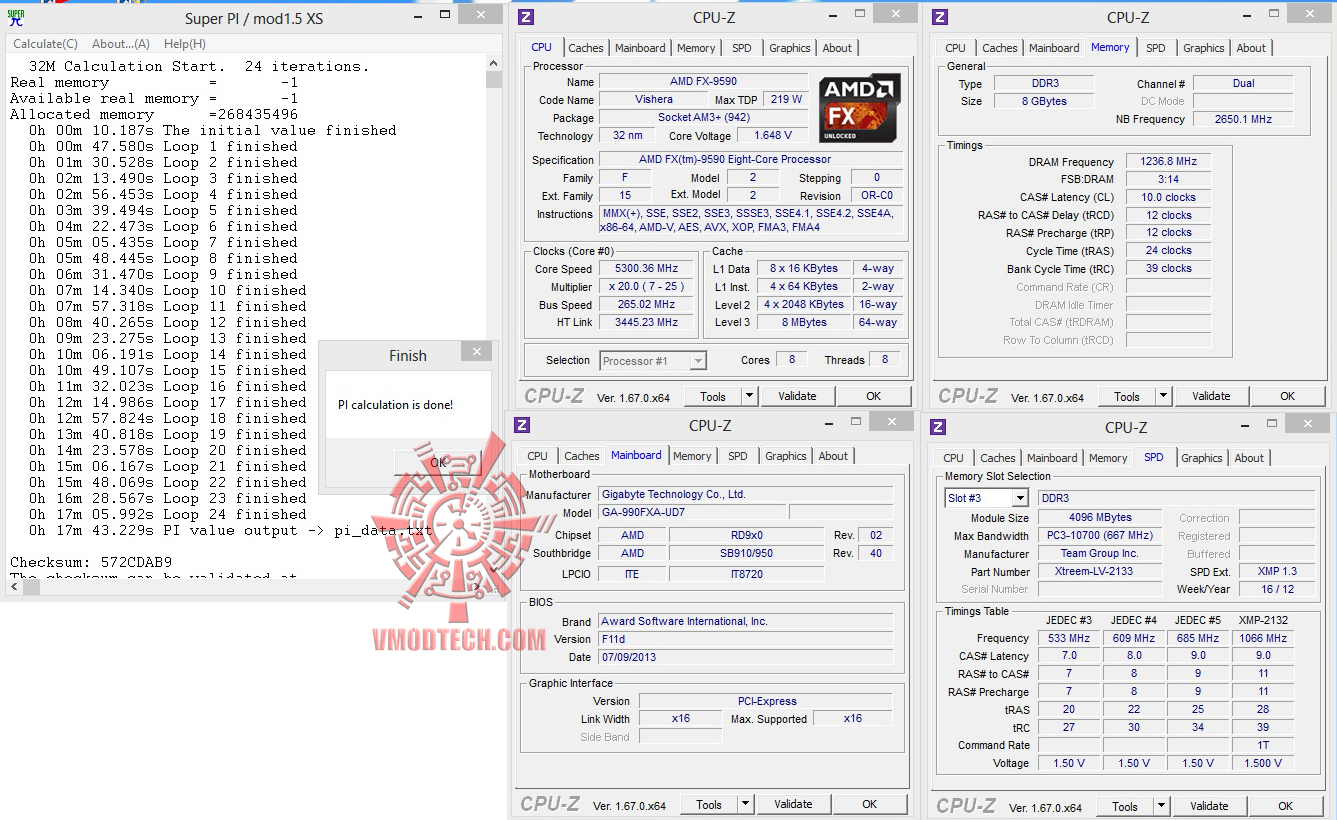This screenshot has width=1337, height=820.
Task: Close the Finish dialog with its X button
Action: click(x=477, y=352)
